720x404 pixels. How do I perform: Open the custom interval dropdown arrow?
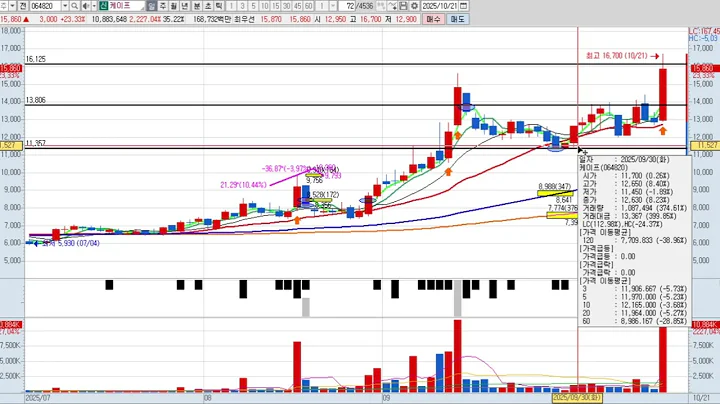click(x=333, y=6)
